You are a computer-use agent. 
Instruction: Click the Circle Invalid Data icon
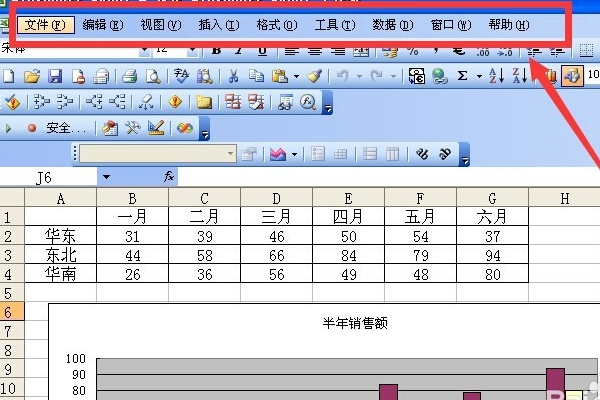pyautogui.click(x=233, y=102)
